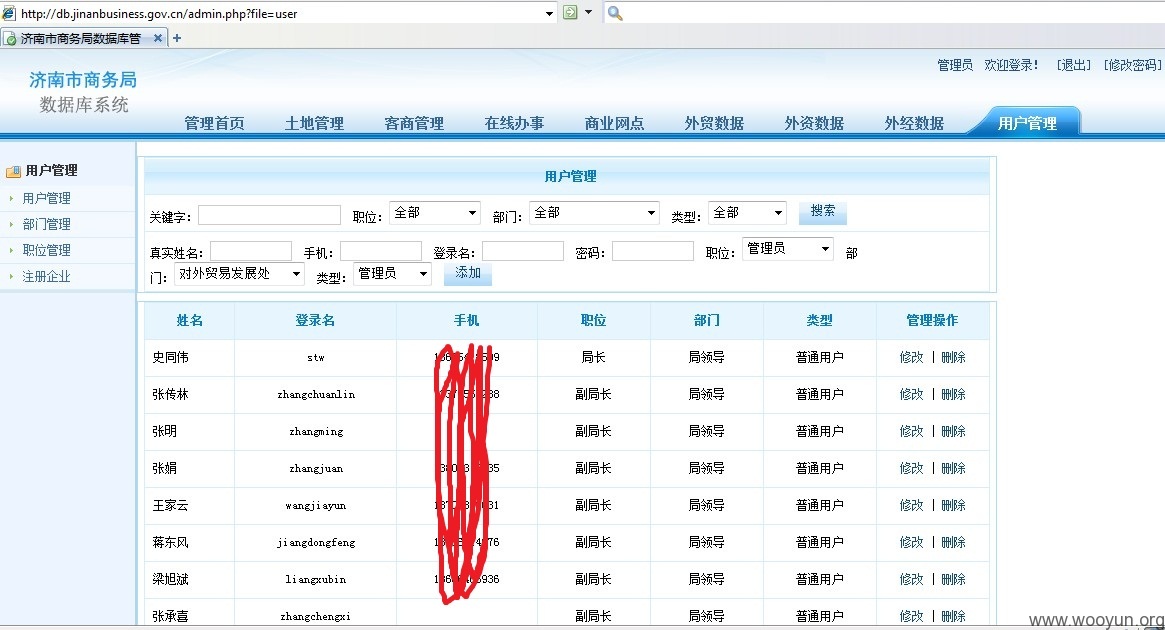Open the 在线办事 nav tab

514,123
